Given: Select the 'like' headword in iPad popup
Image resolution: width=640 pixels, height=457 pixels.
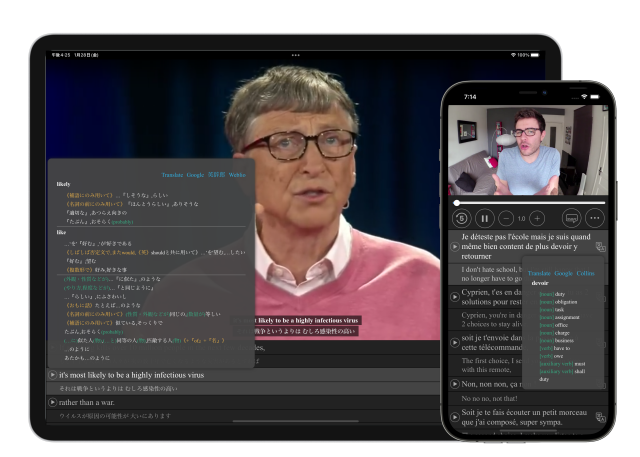Looking at the screenshot, I should [61, 232].
